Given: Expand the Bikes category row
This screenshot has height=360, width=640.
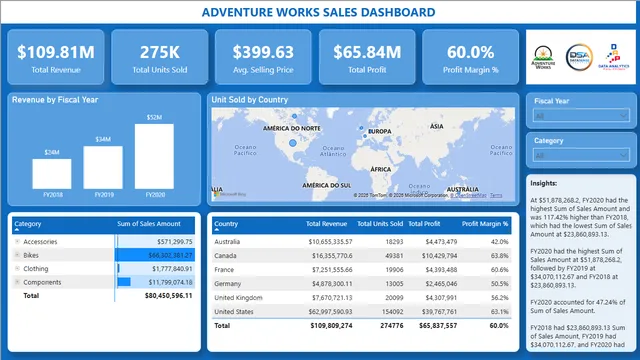Looking at the screenshot, I should click(17, 255).
